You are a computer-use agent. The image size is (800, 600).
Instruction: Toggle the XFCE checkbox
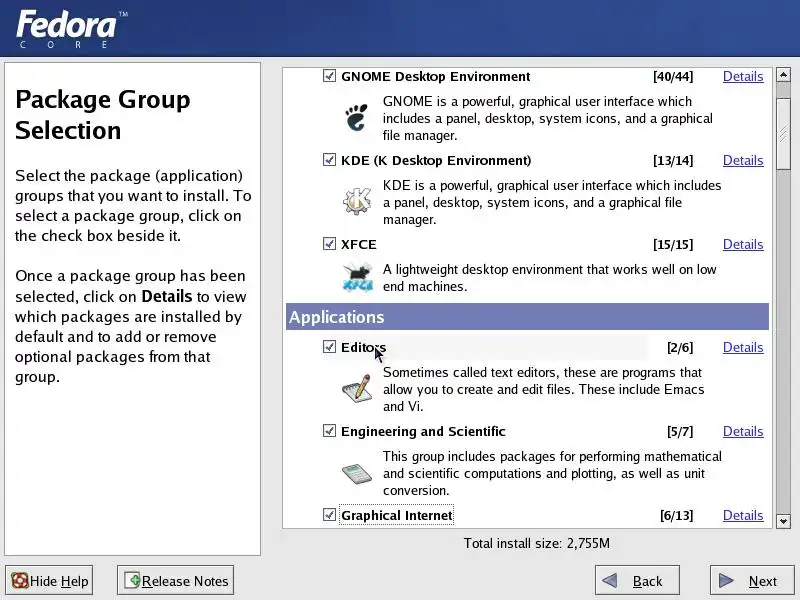click(329, 244)
